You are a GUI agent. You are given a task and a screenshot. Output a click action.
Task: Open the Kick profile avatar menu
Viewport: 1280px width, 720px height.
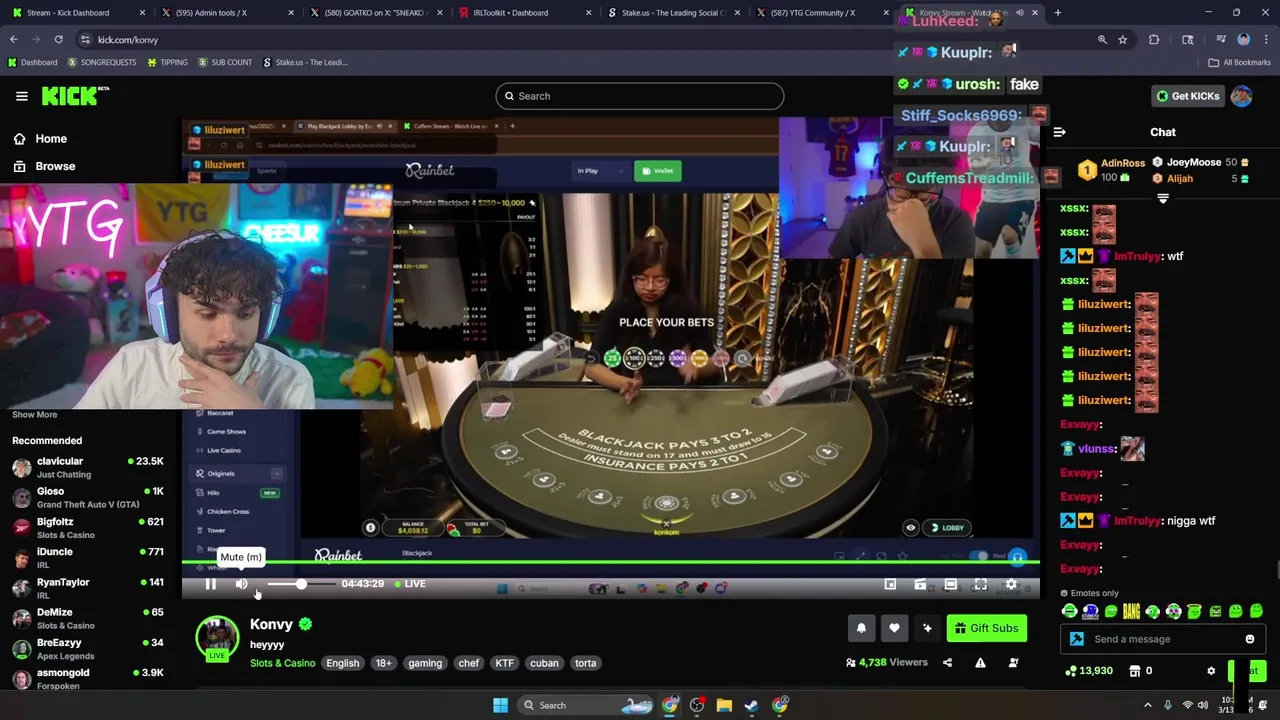(x=1241, y=96)
